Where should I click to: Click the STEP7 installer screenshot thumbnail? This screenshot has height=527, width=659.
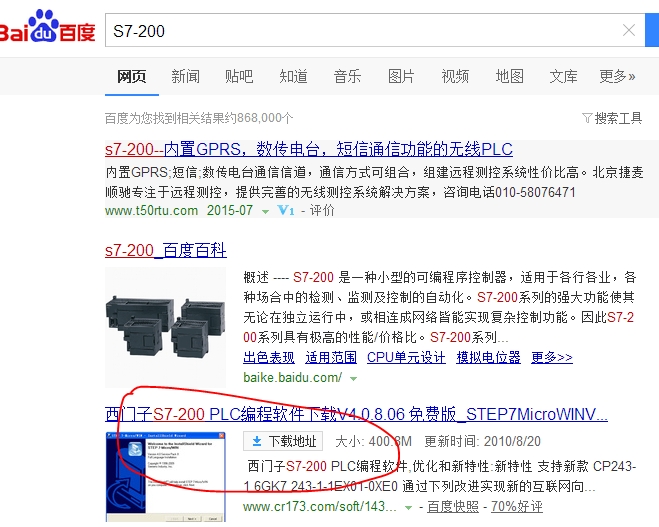coord(166,477)
